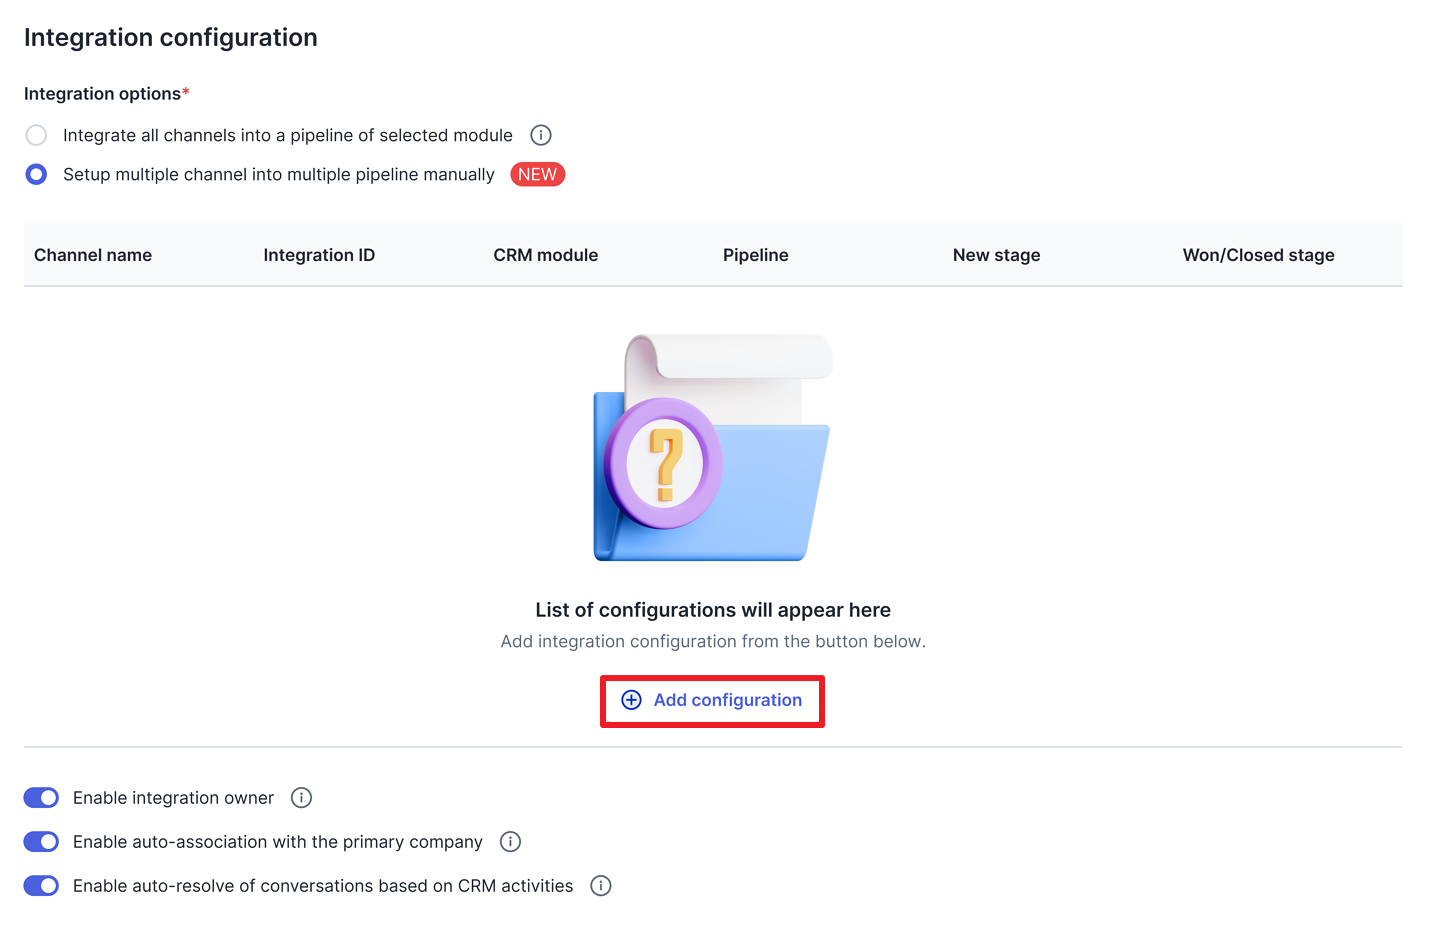Select Setup multiple channel into multiple pipeline radio
Image resolution: width=1432 pixels, height=925 pixels.
[x=36, y=174]
